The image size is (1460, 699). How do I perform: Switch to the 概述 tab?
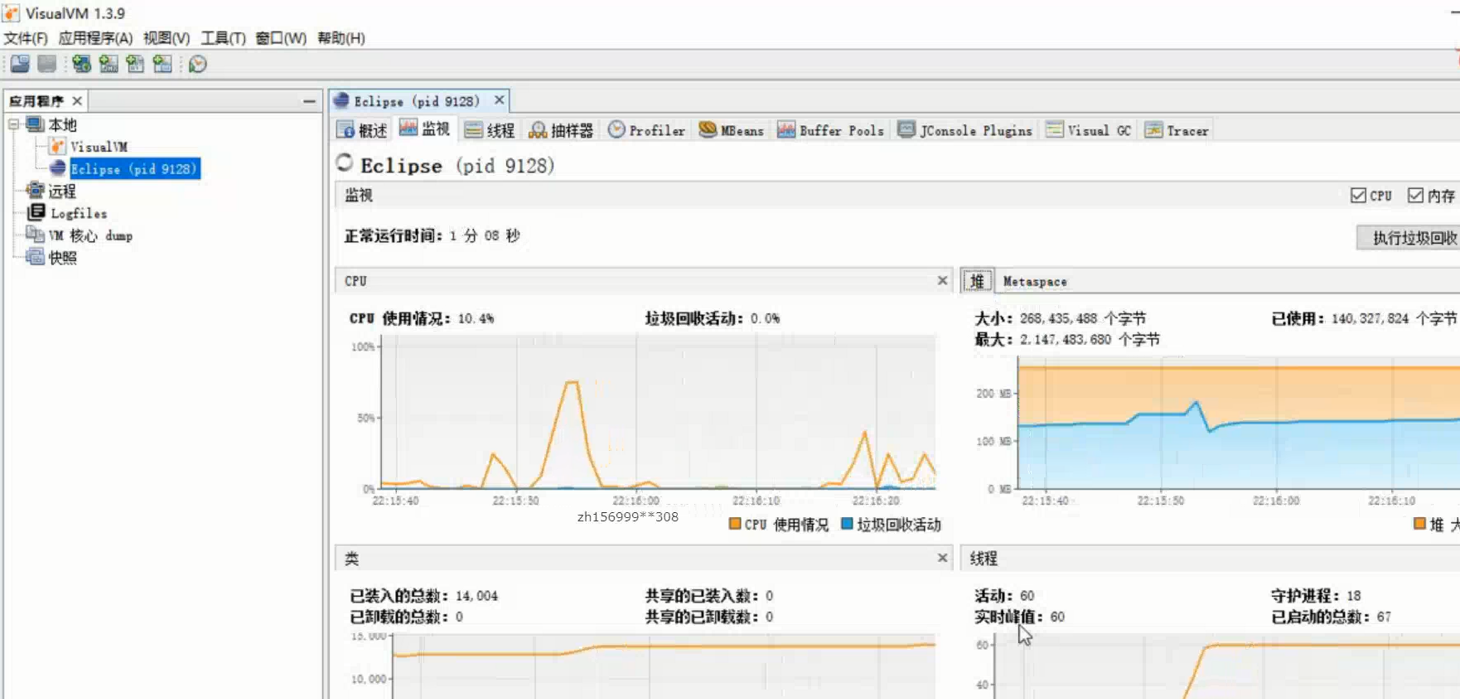362,130
